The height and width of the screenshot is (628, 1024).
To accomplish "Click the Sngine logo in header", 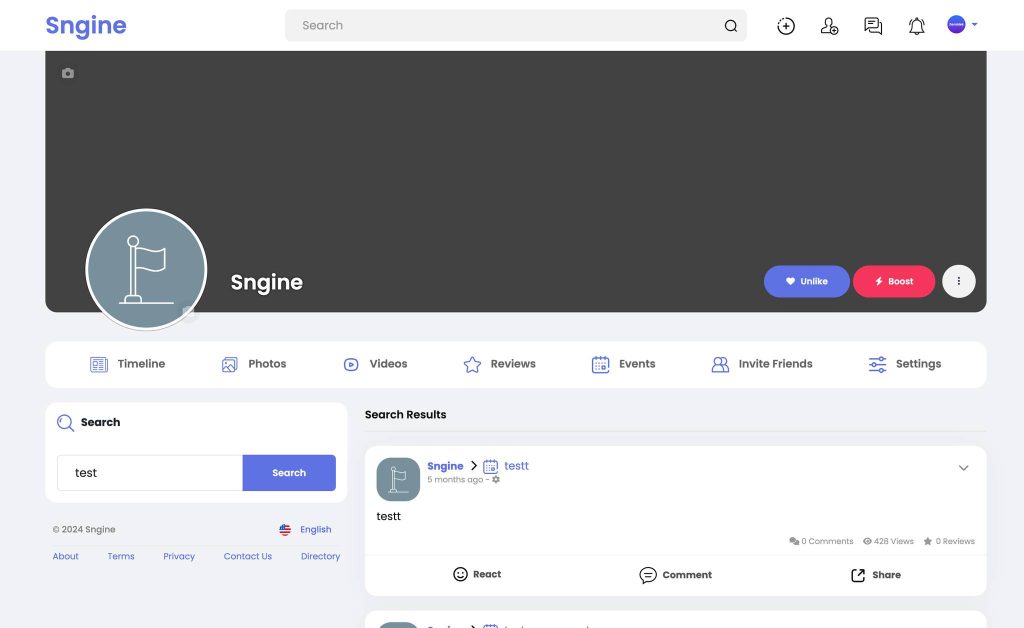I will [86, 25].
